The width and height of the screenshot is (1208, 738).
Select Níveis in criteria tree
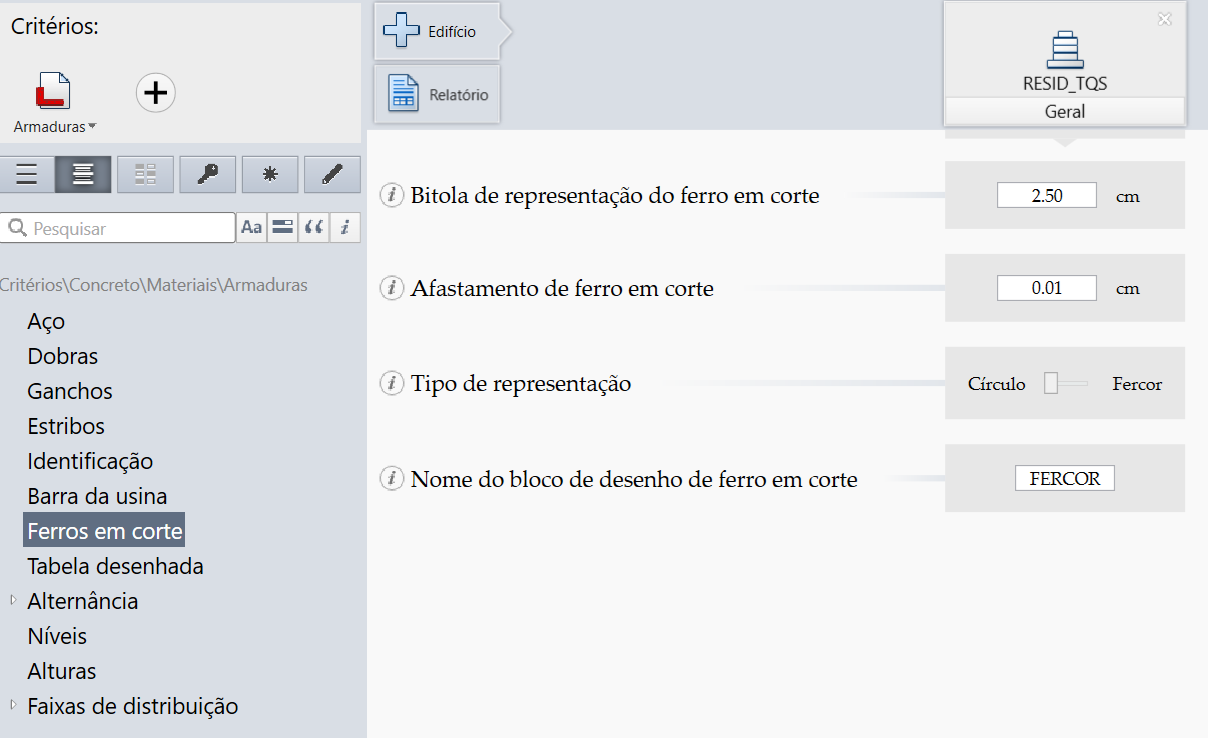(57, 636)
